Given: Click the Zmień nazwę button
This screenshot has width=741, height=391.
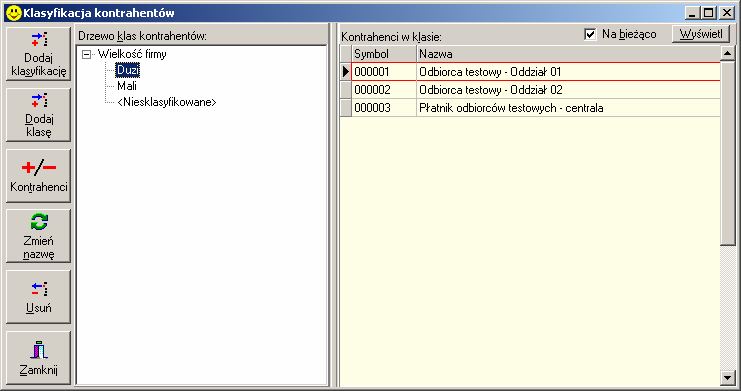Looking at the screenshot, I should (38, 236).
